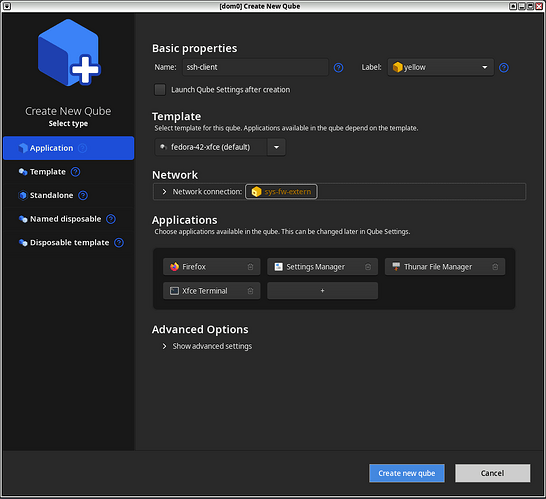Click help icon beside Named disposable
Viewport: 546px width, 499px height.
tap(111, 219)
